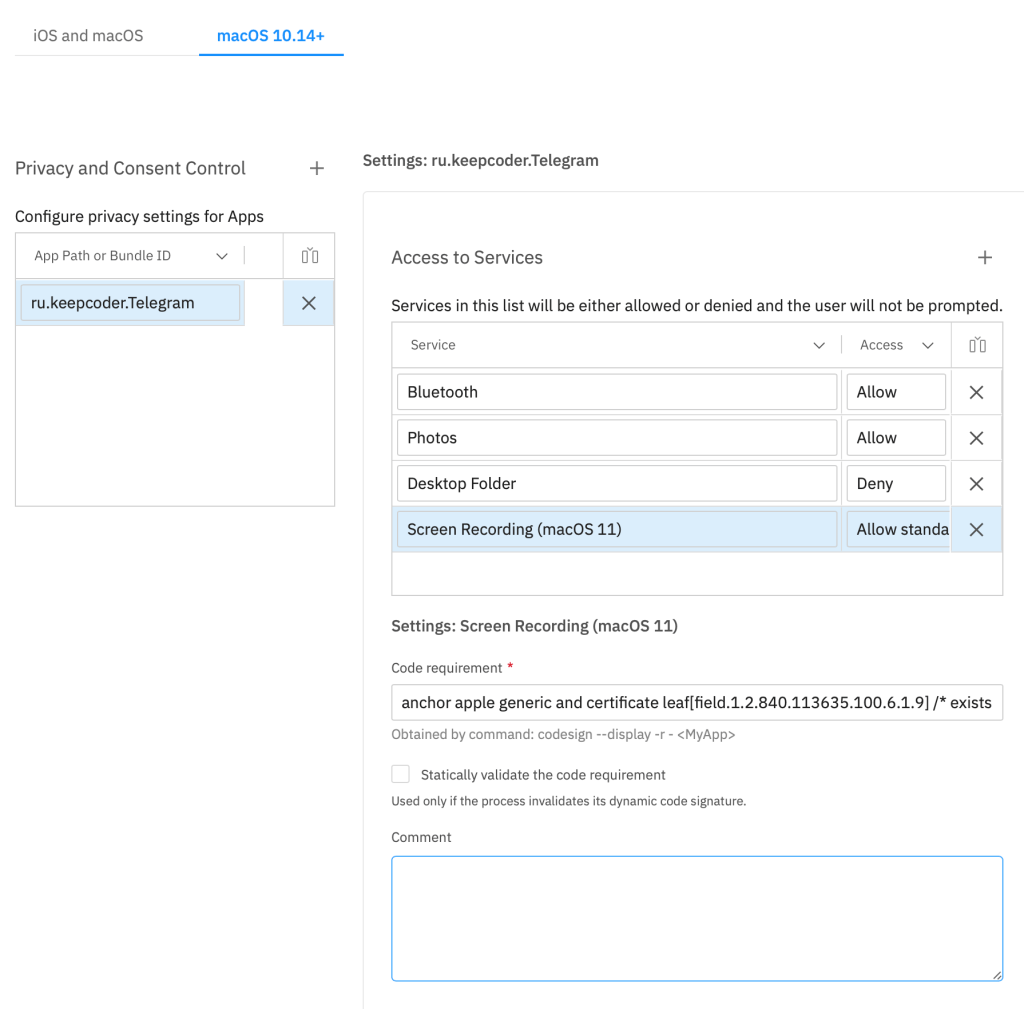Click the column icon in the services table header
The image size is (1024, 1009).
click(x=977, y=345)
